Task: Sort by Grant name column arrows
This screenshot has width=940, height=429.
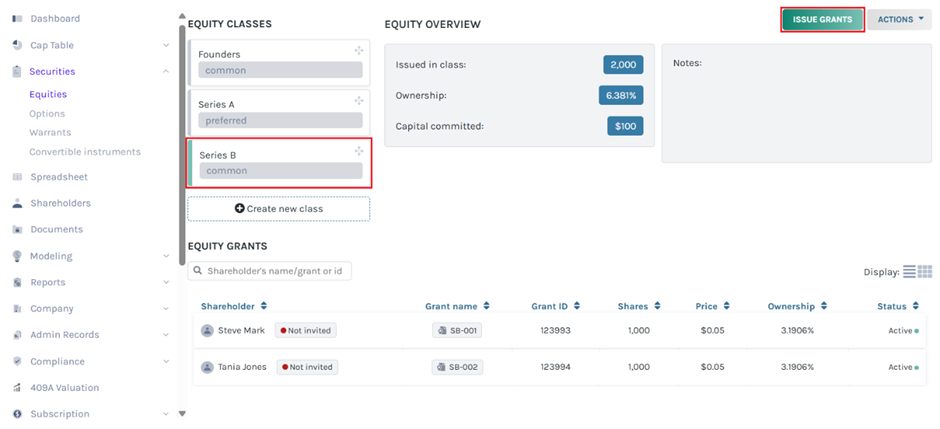Action: point(486,306)
